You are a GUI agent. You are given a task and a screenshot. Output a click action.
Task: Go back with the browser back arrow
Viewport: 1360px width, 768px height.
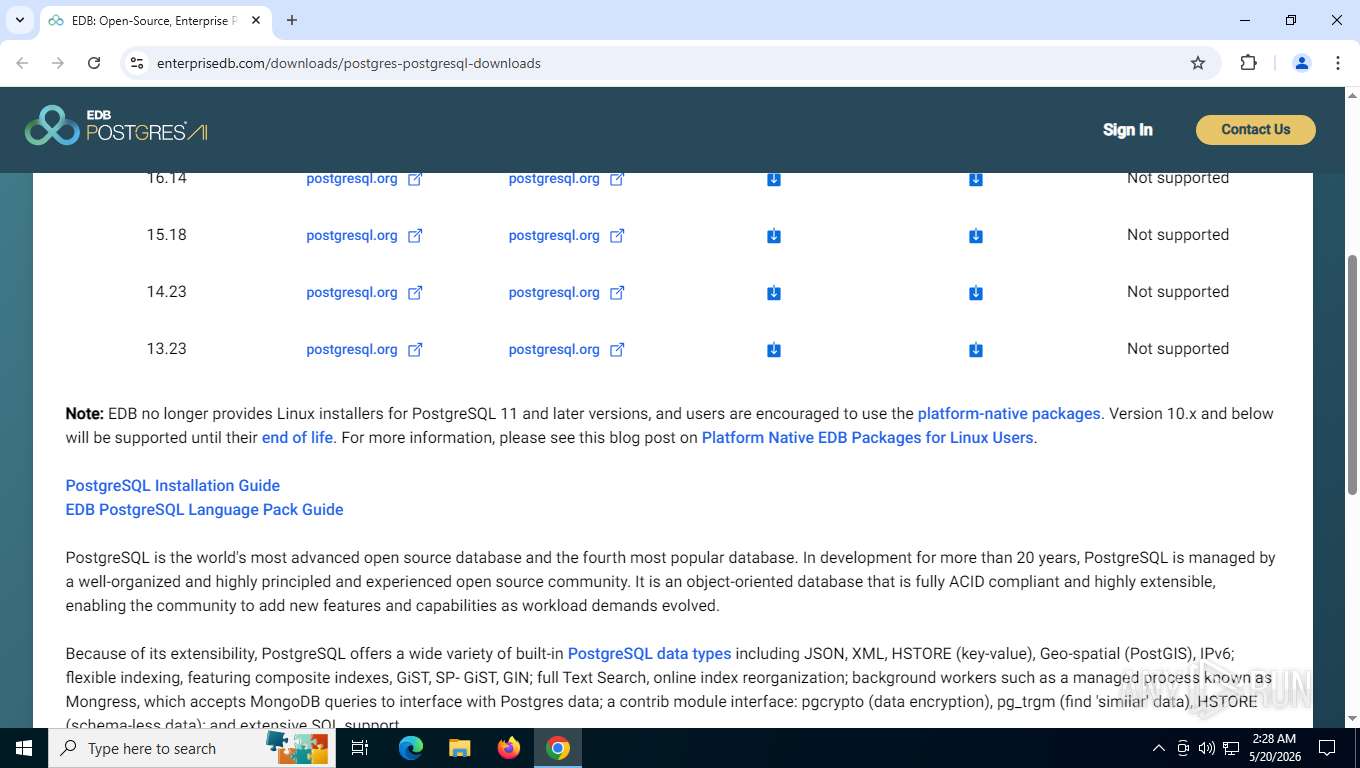(22, 63)
